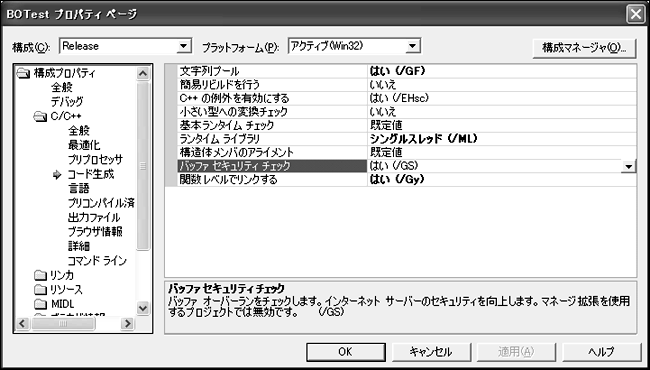
Task: Select the 基本ランタイム チェック property
Action: pyautogui.click(x=272, y=126)
